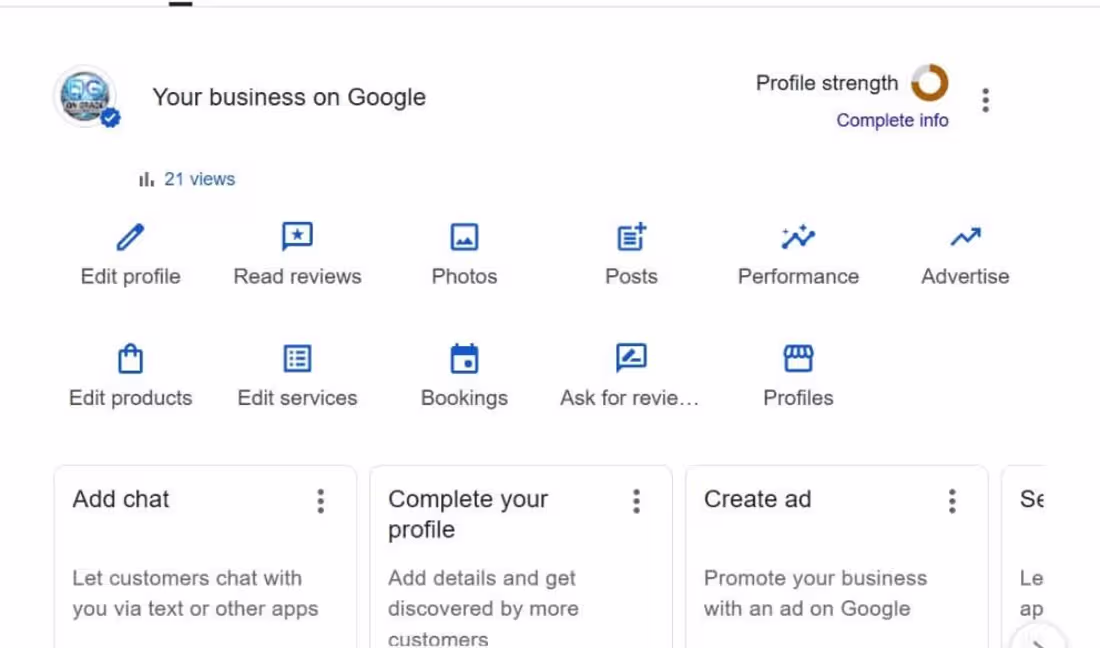Open the 21 views link
Image resolution: width=1100 pixels, height=648 pixels.
(x=199, y=180)
